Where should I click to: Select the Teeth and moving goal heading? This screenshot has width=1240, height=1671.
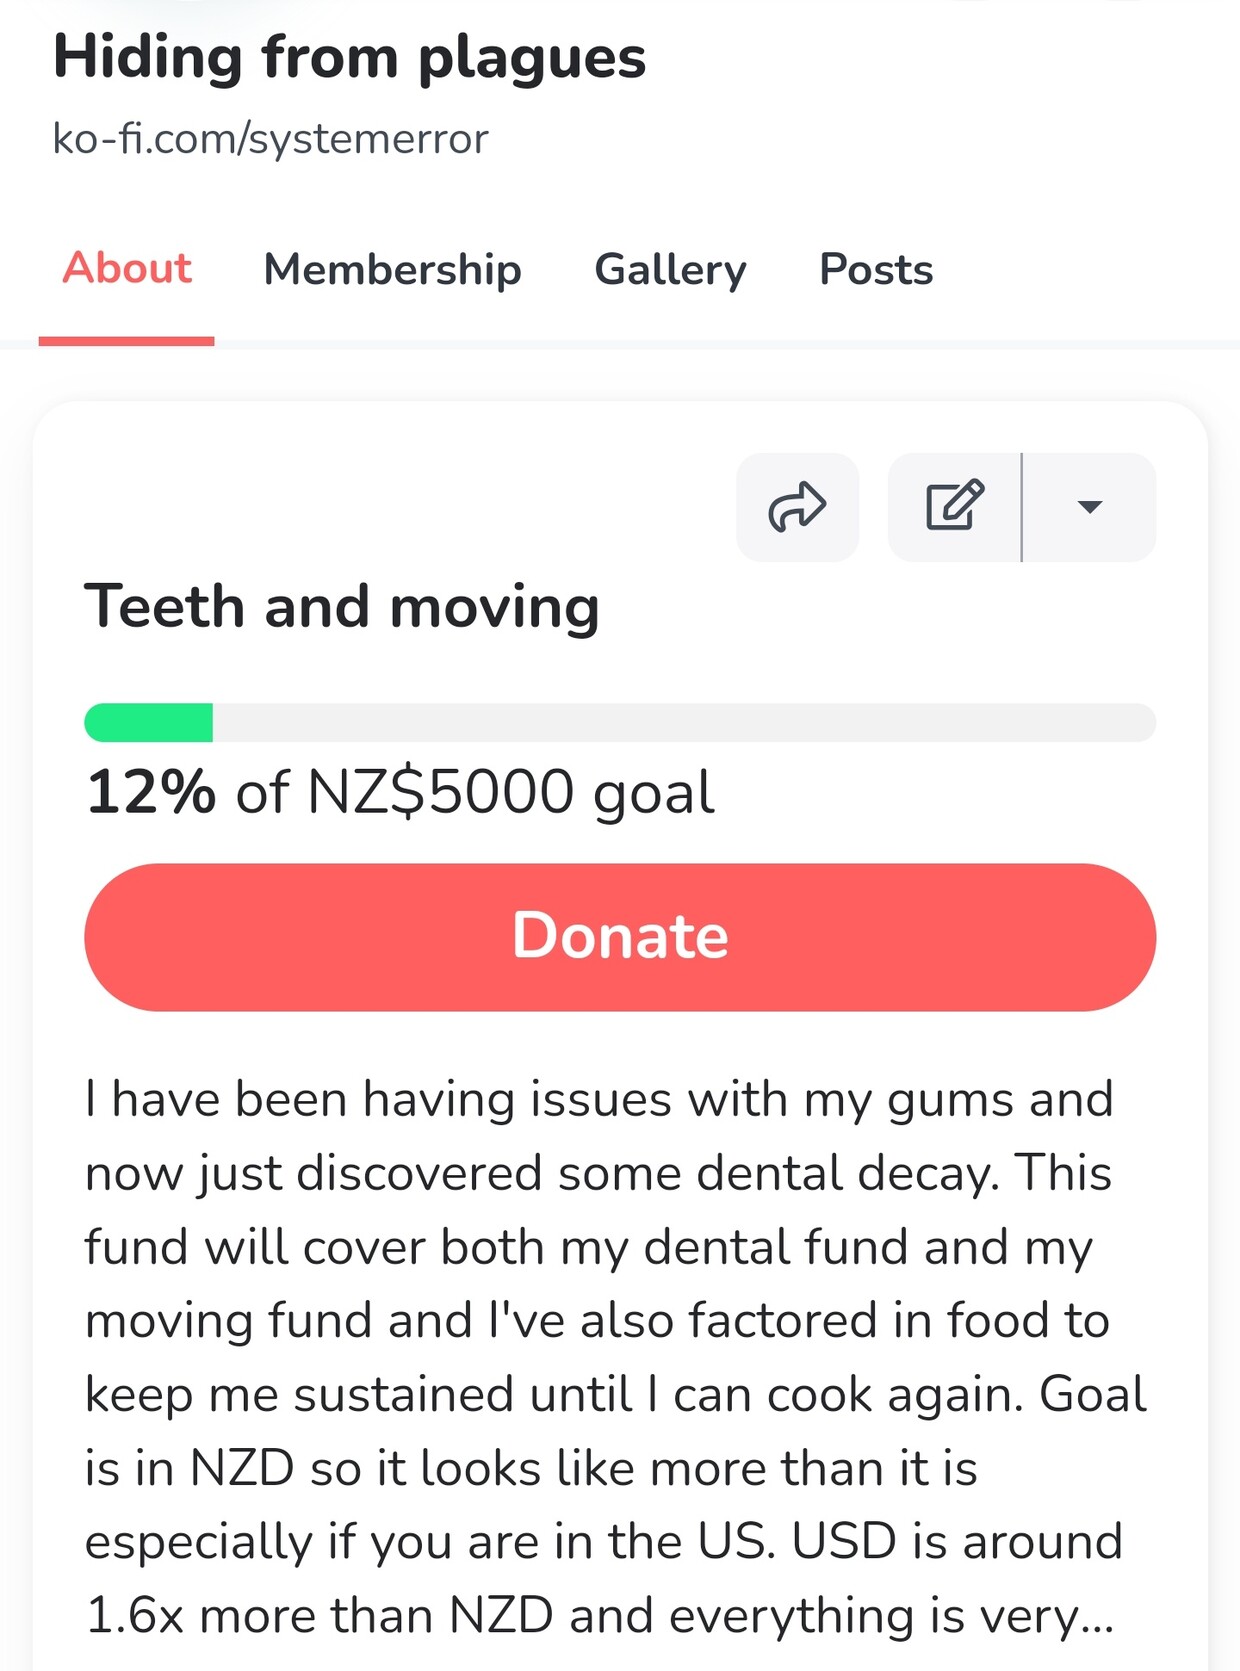342,607
